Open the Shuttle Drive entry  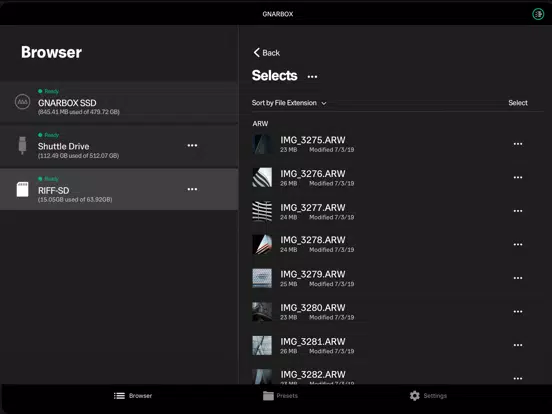click(119, 146)
